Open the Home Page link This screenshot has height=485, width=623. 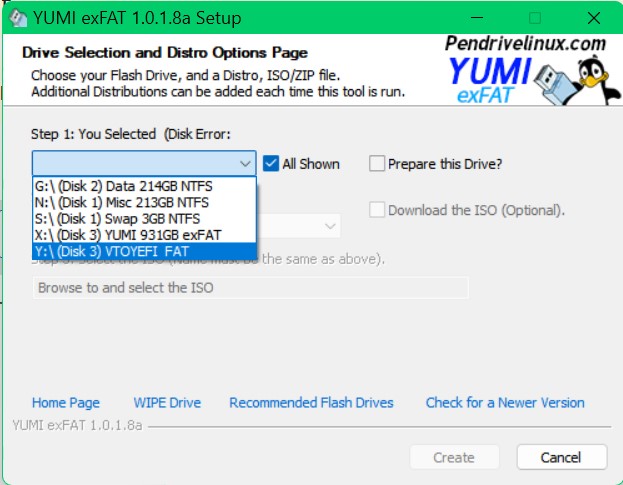(66, 403)
